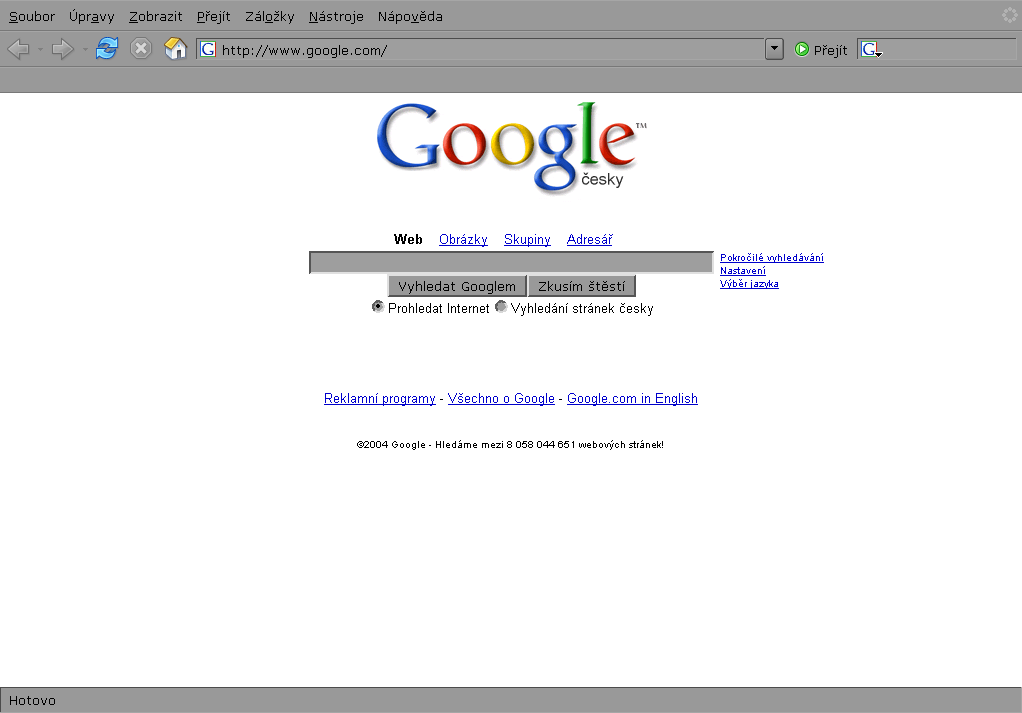This screenshot has width=1022, height=713.
Task: Click the activity throbber icon
Action: click(x=1010, y=14)
